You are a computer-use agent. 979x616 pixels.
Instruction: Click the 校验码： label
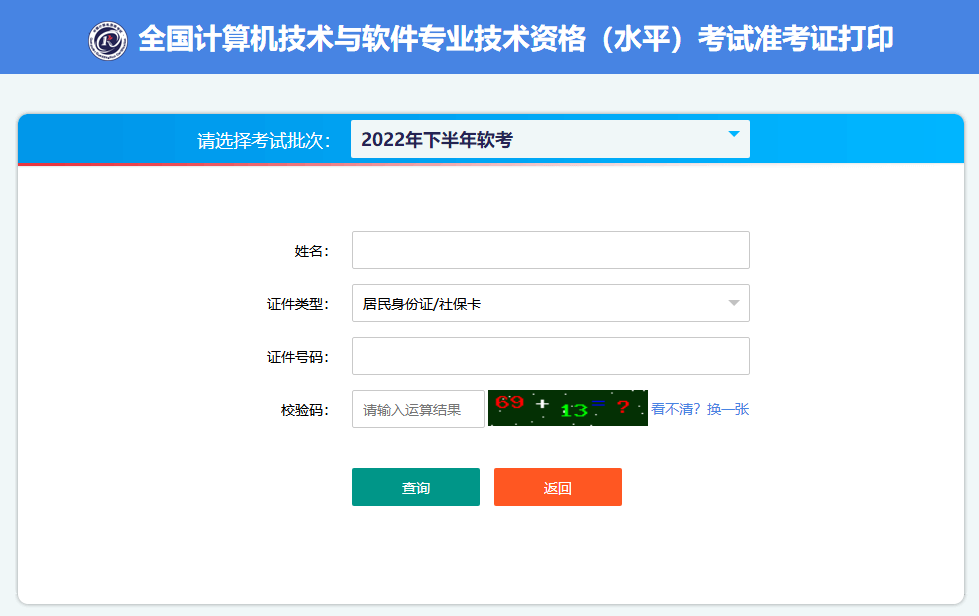pyautogui.click(x=305, y=410)
